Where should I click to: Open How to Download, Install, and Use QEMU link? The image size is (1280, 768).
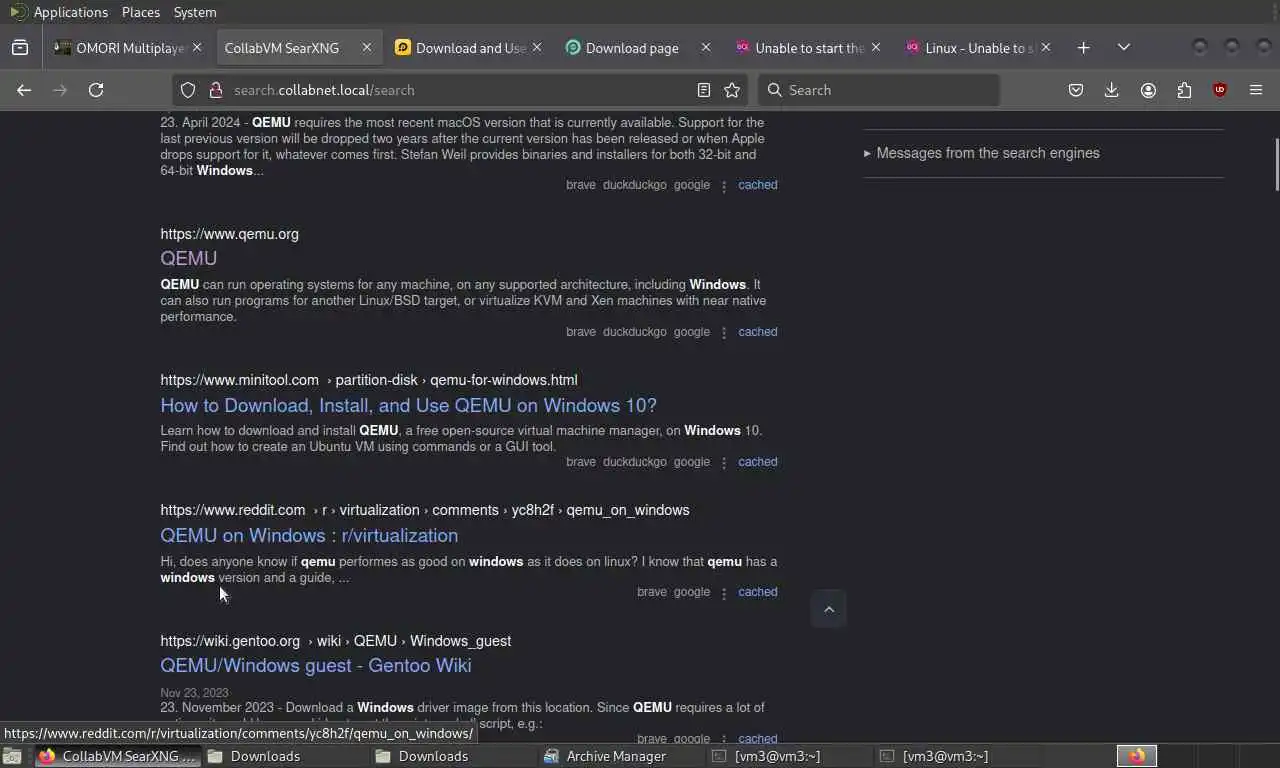pyautogui.click(x=408, y=405)
